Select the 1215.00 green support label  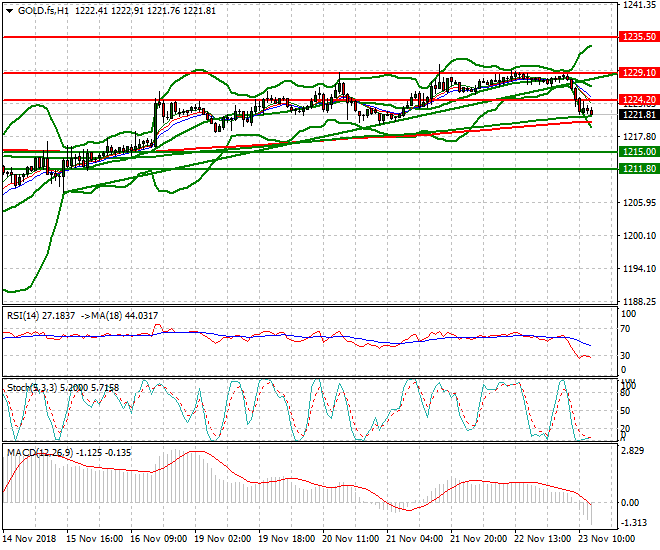coord(639,152)
